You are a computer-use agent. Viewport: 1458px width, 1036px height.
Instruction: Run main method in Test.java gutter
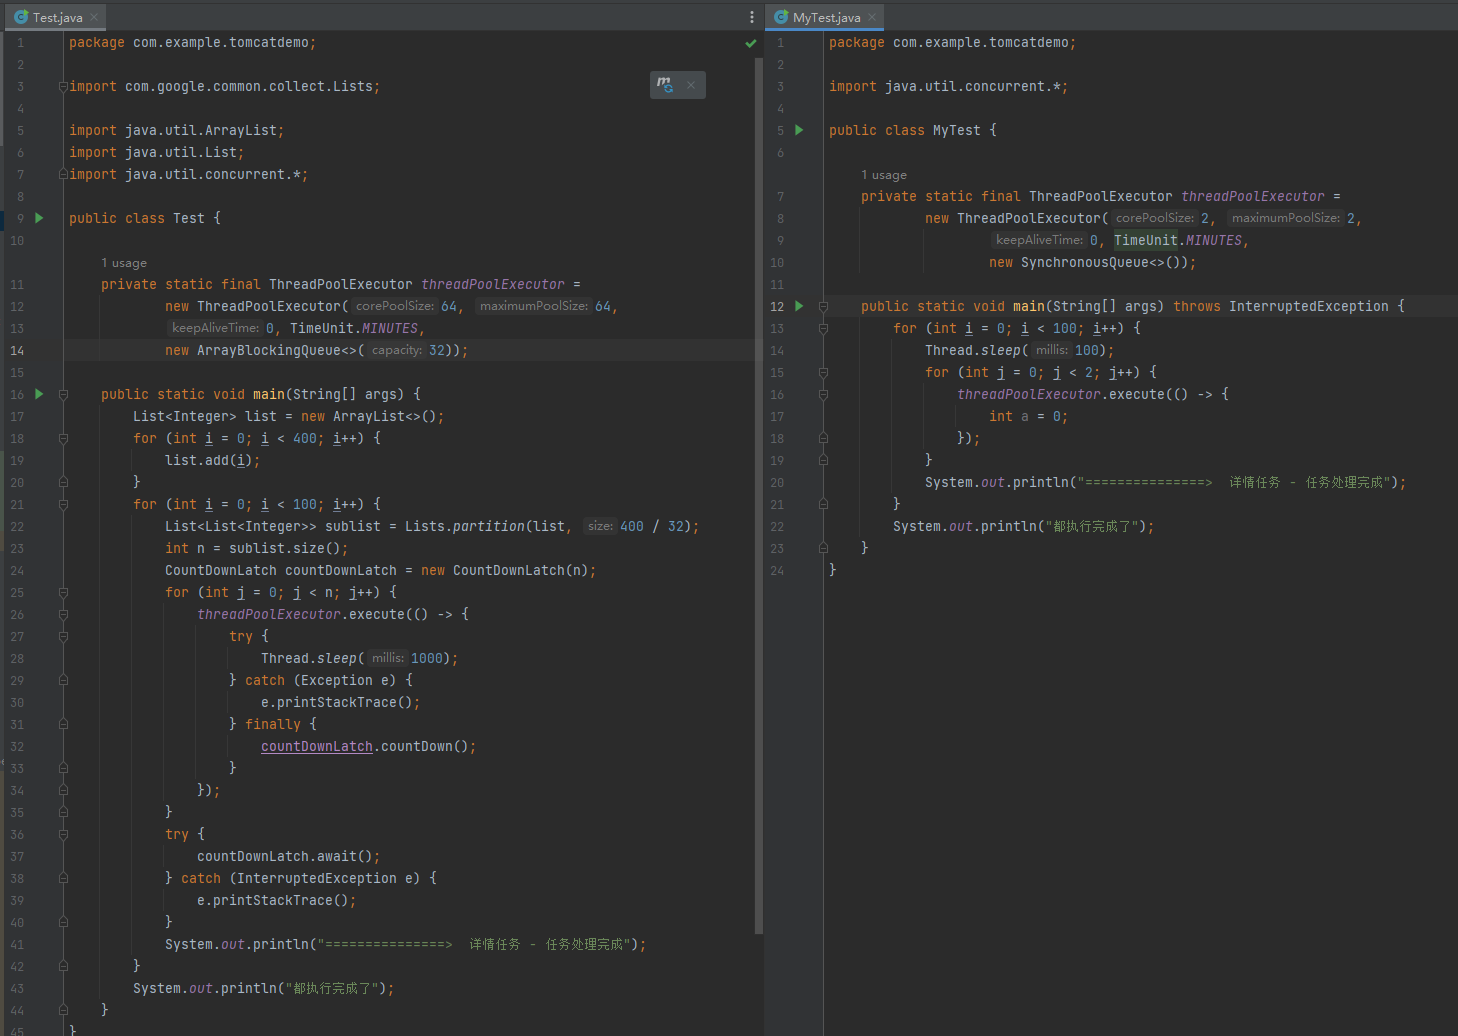tap(40, 394)
